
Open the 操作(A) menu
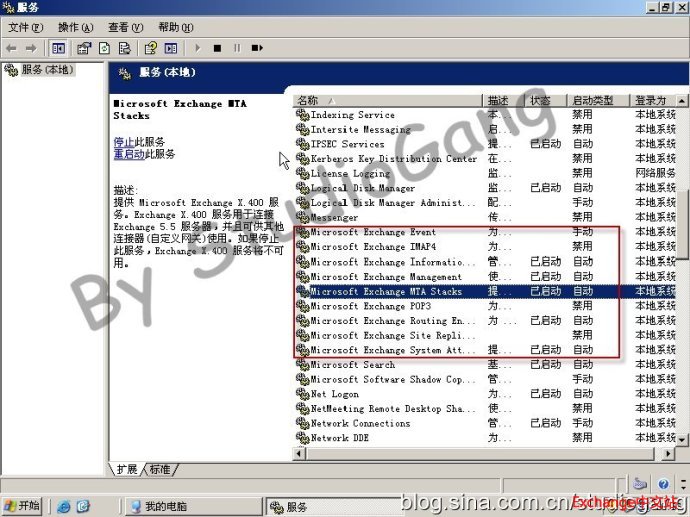coord(76,27)
